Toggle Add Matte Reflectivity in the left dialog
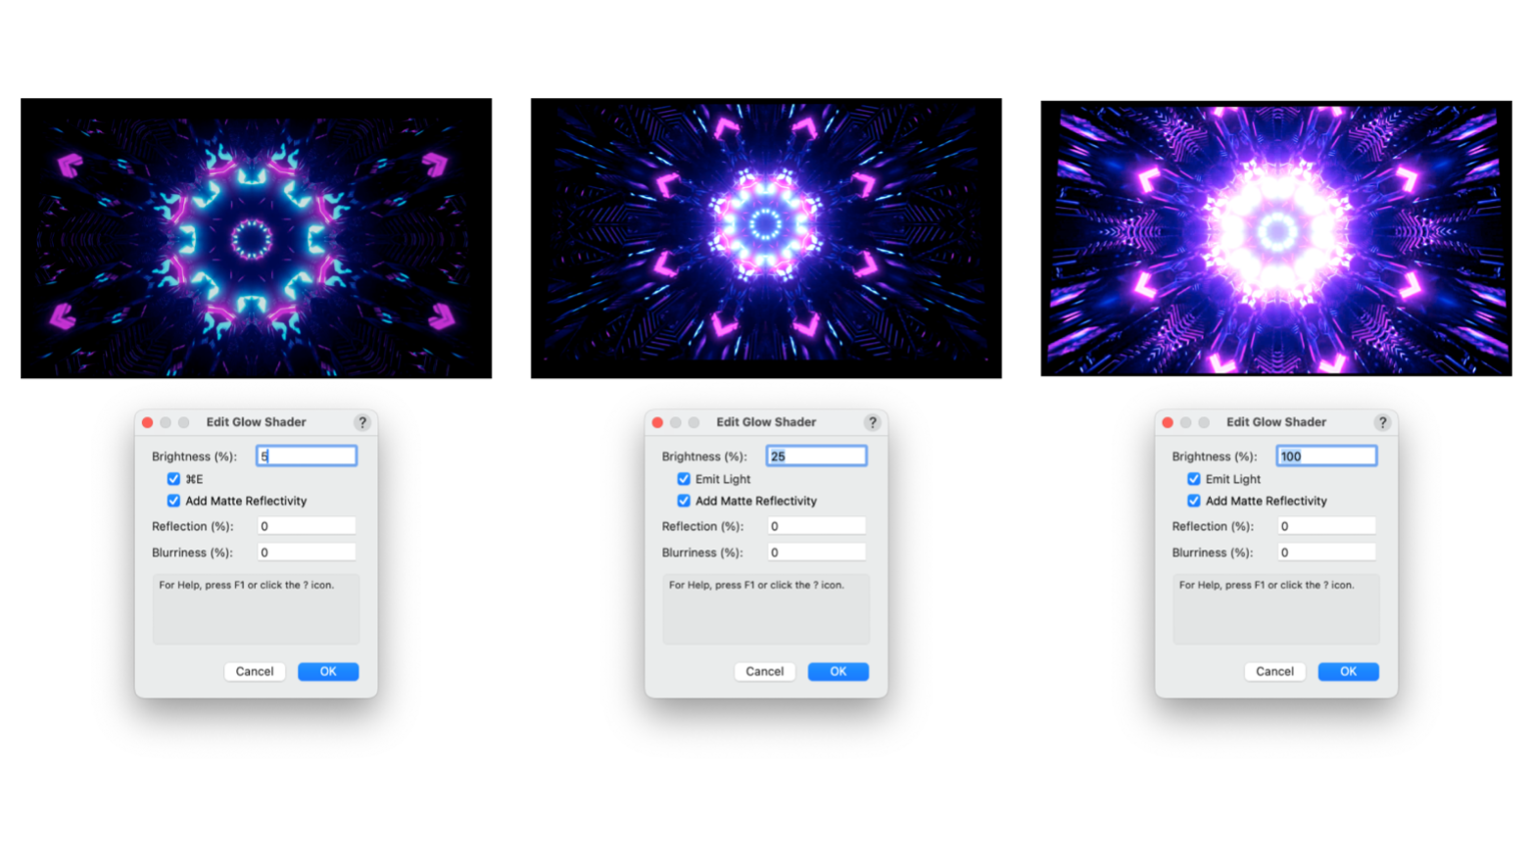This screenshot has height=867, width=1536. pos(174,501)
